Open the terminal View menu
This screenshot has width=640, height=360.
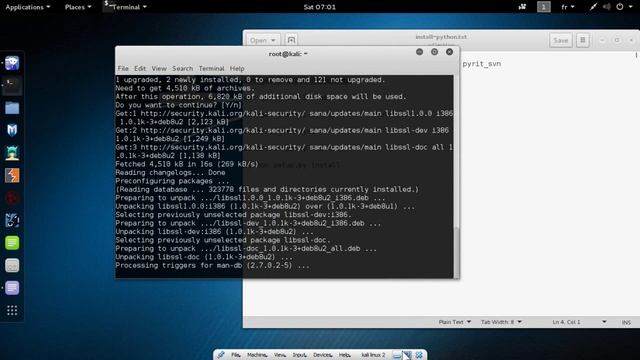pos(159,69)
